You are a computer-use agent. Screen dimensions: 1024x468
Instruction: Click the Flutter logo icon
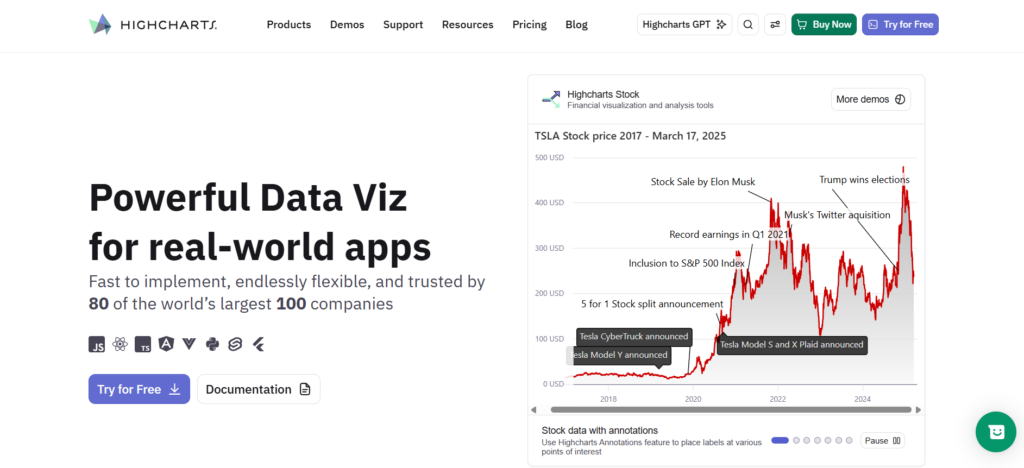pyautogui.click(x=259, y=344)
